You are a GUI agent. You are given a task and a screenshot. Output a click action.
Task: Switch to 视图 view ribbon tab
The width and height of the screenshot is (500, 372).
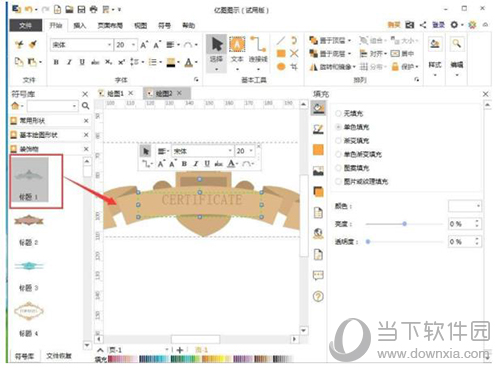140,25
